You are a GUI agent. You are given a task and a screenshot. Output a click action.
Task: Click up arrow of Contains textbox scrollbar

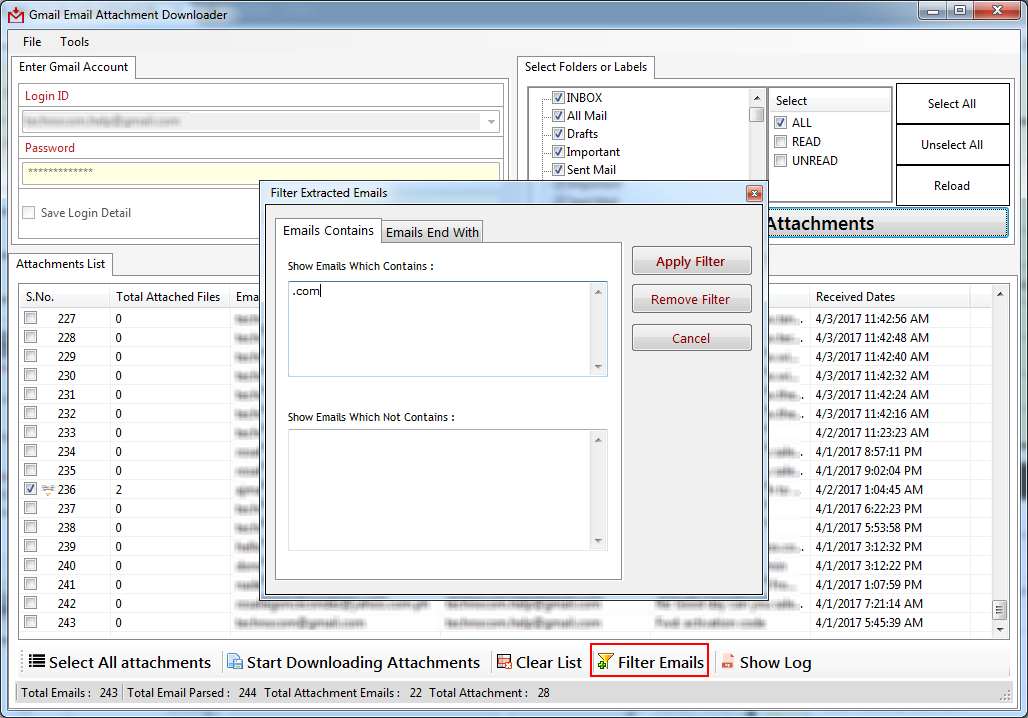[598, 292]
